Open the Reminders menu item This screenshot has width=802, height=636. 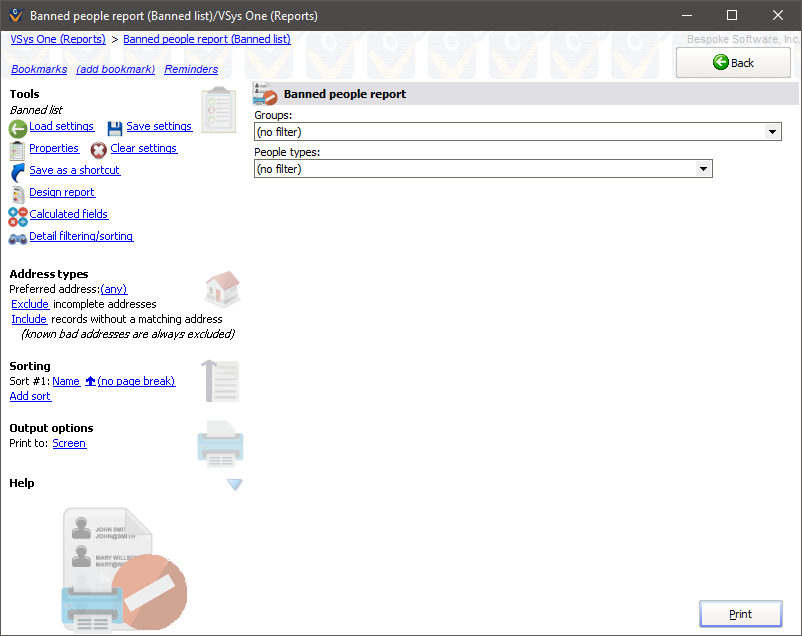click(x=190, y=69)
